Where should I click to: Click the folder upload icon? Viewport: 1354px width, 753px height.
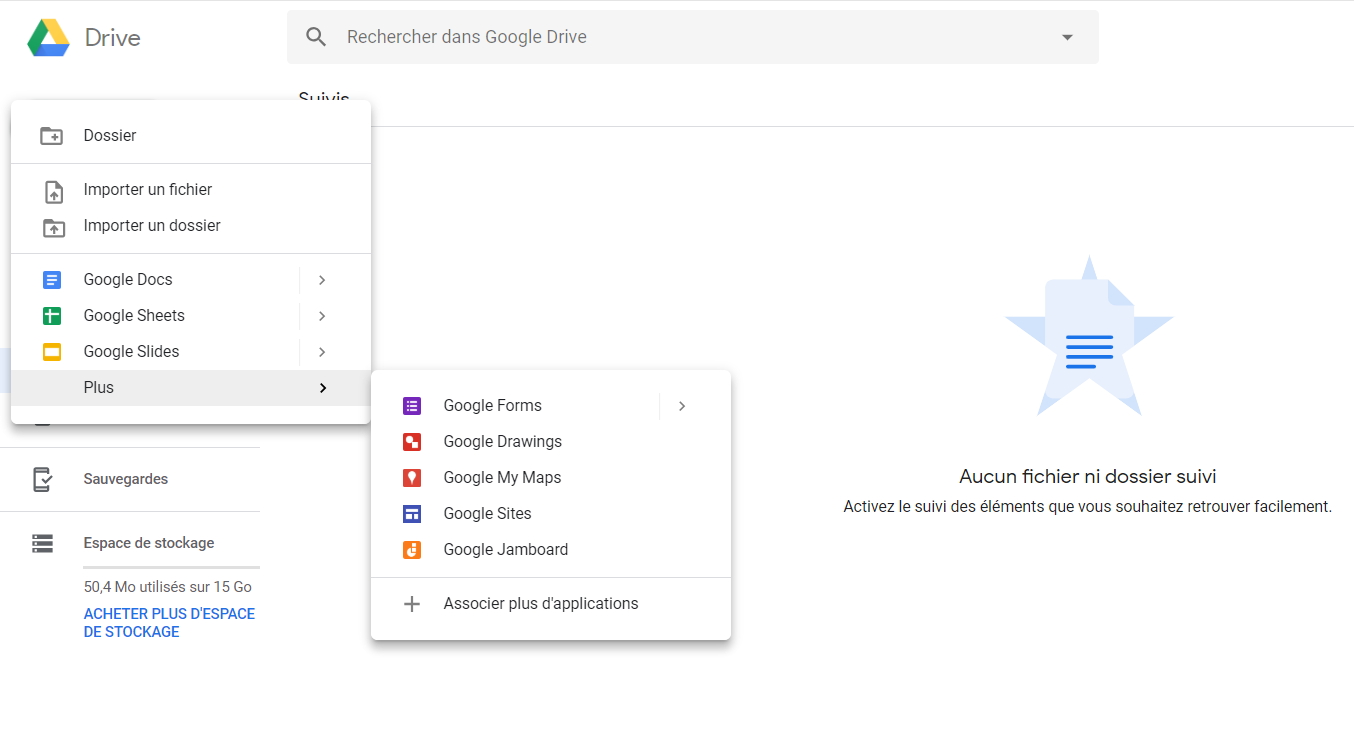pos(54,227)
